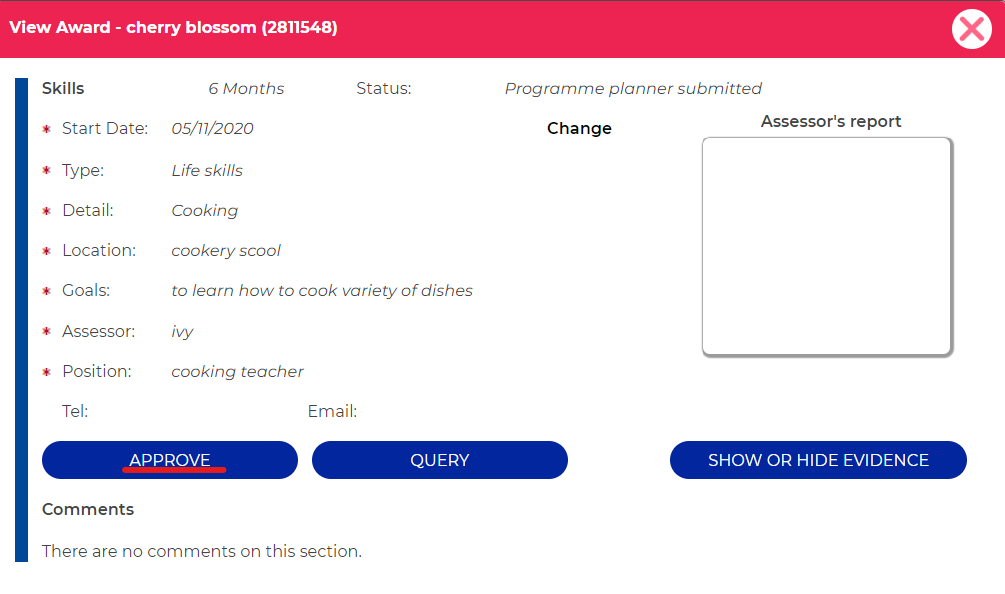Screen dimensions: 1005x594
Task: Click the status text Programme planner submitted
Action: [x=633, y=88]
